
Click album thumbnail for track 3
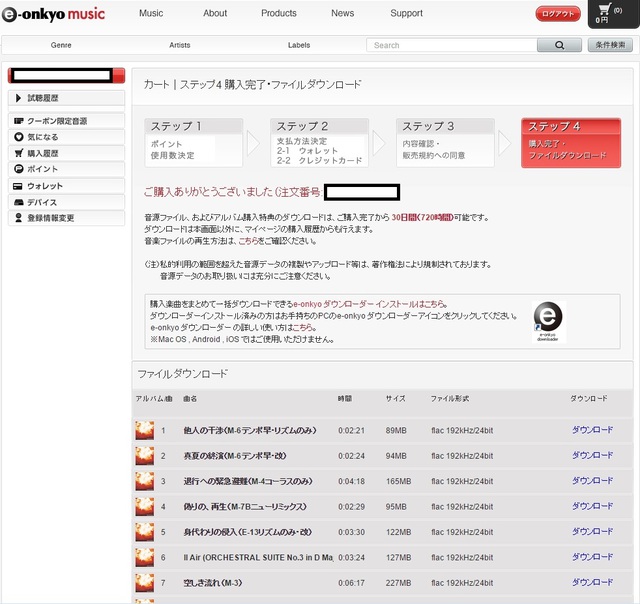click(145, 481)
